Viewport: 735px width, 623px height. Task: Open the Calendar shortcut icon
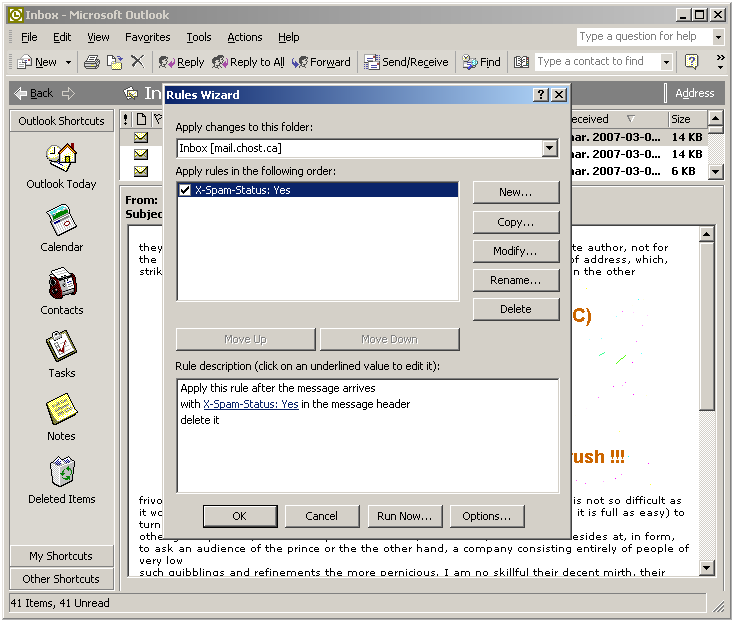[x=61, y=220]
